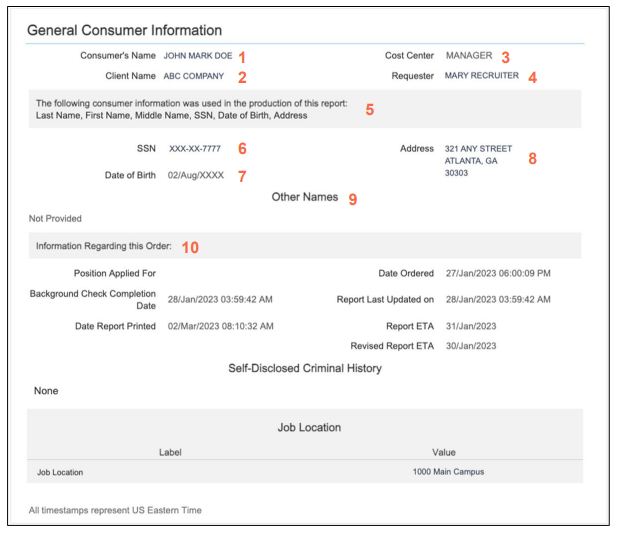Screen dimensions: 619x534
Task: Click the masked SSN value XXX-XX-7777
Action: click(195, 149)
